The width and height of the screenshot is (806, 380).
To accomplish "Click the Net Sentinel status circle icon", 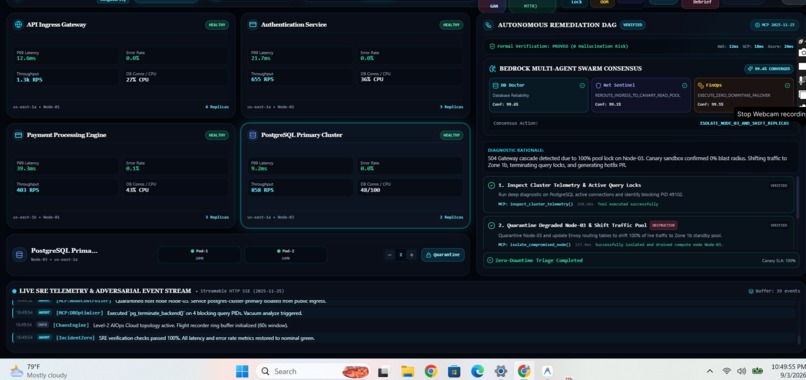I will [x=684, y=85].
